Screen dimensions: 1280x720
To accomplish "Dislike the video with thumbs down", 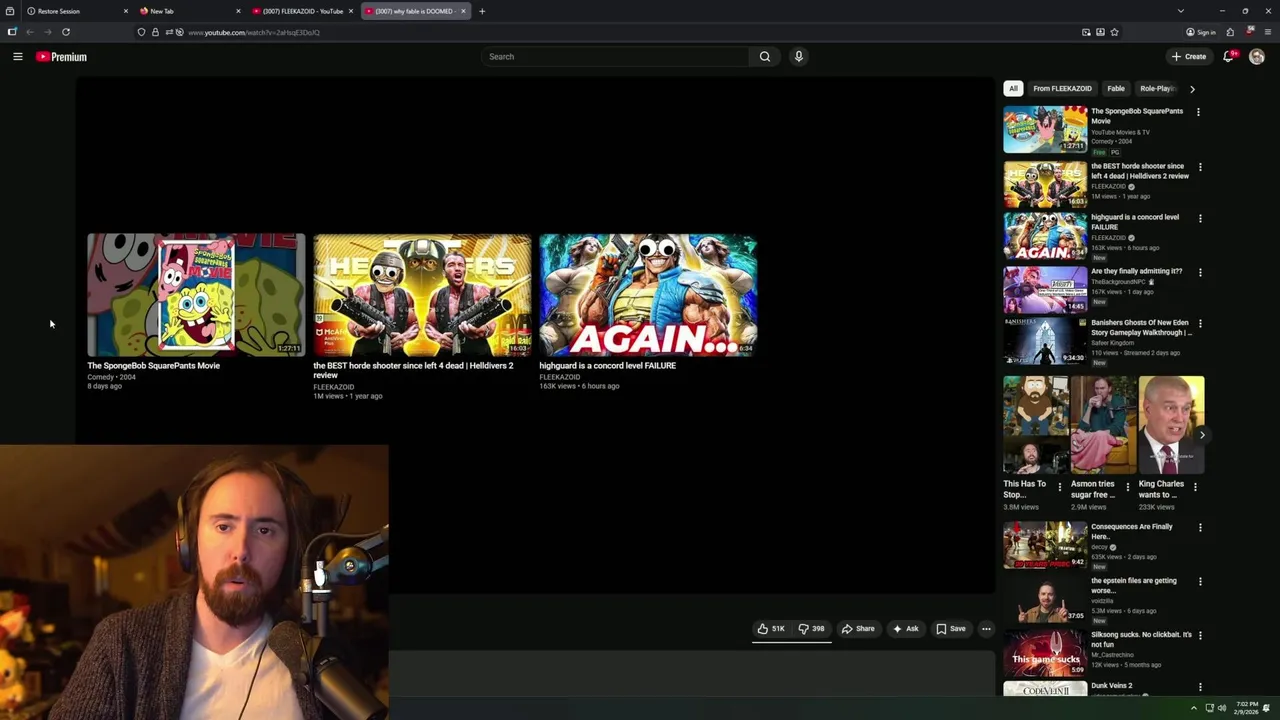I will coord(811,629).
